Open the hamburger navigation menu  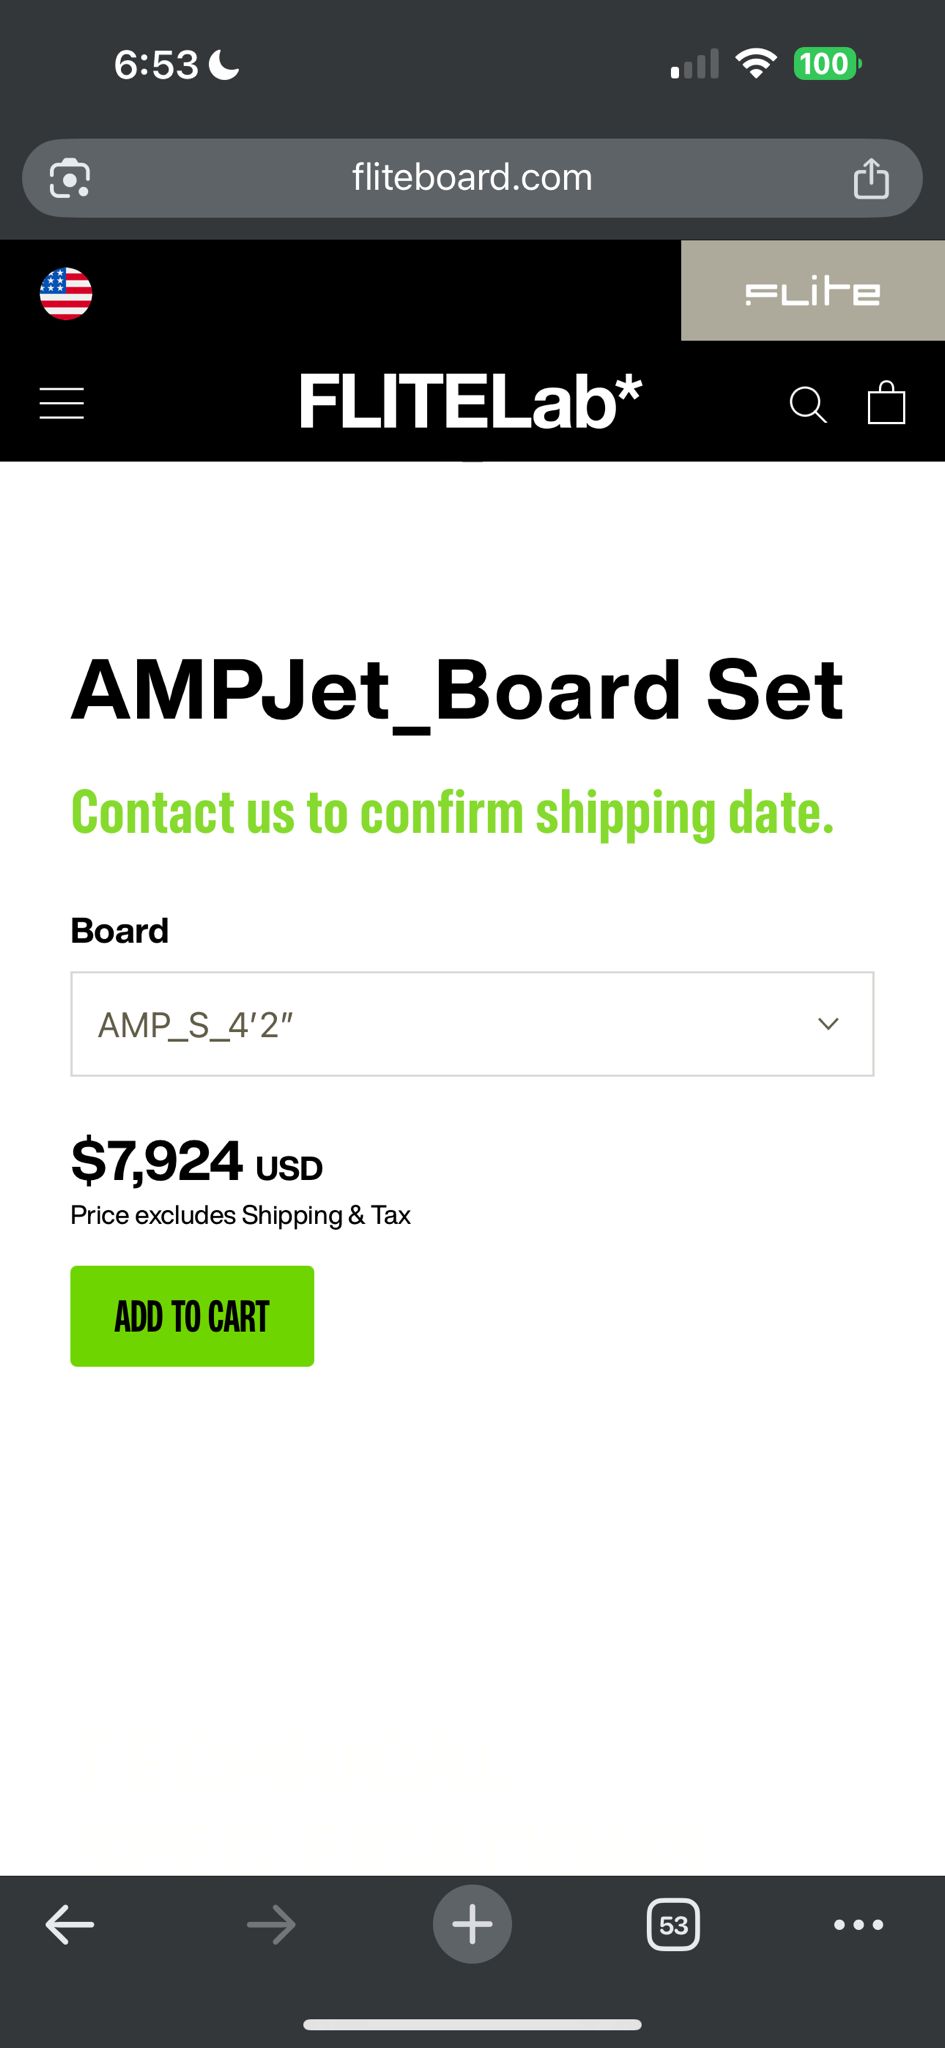click(x=61, y=404)
